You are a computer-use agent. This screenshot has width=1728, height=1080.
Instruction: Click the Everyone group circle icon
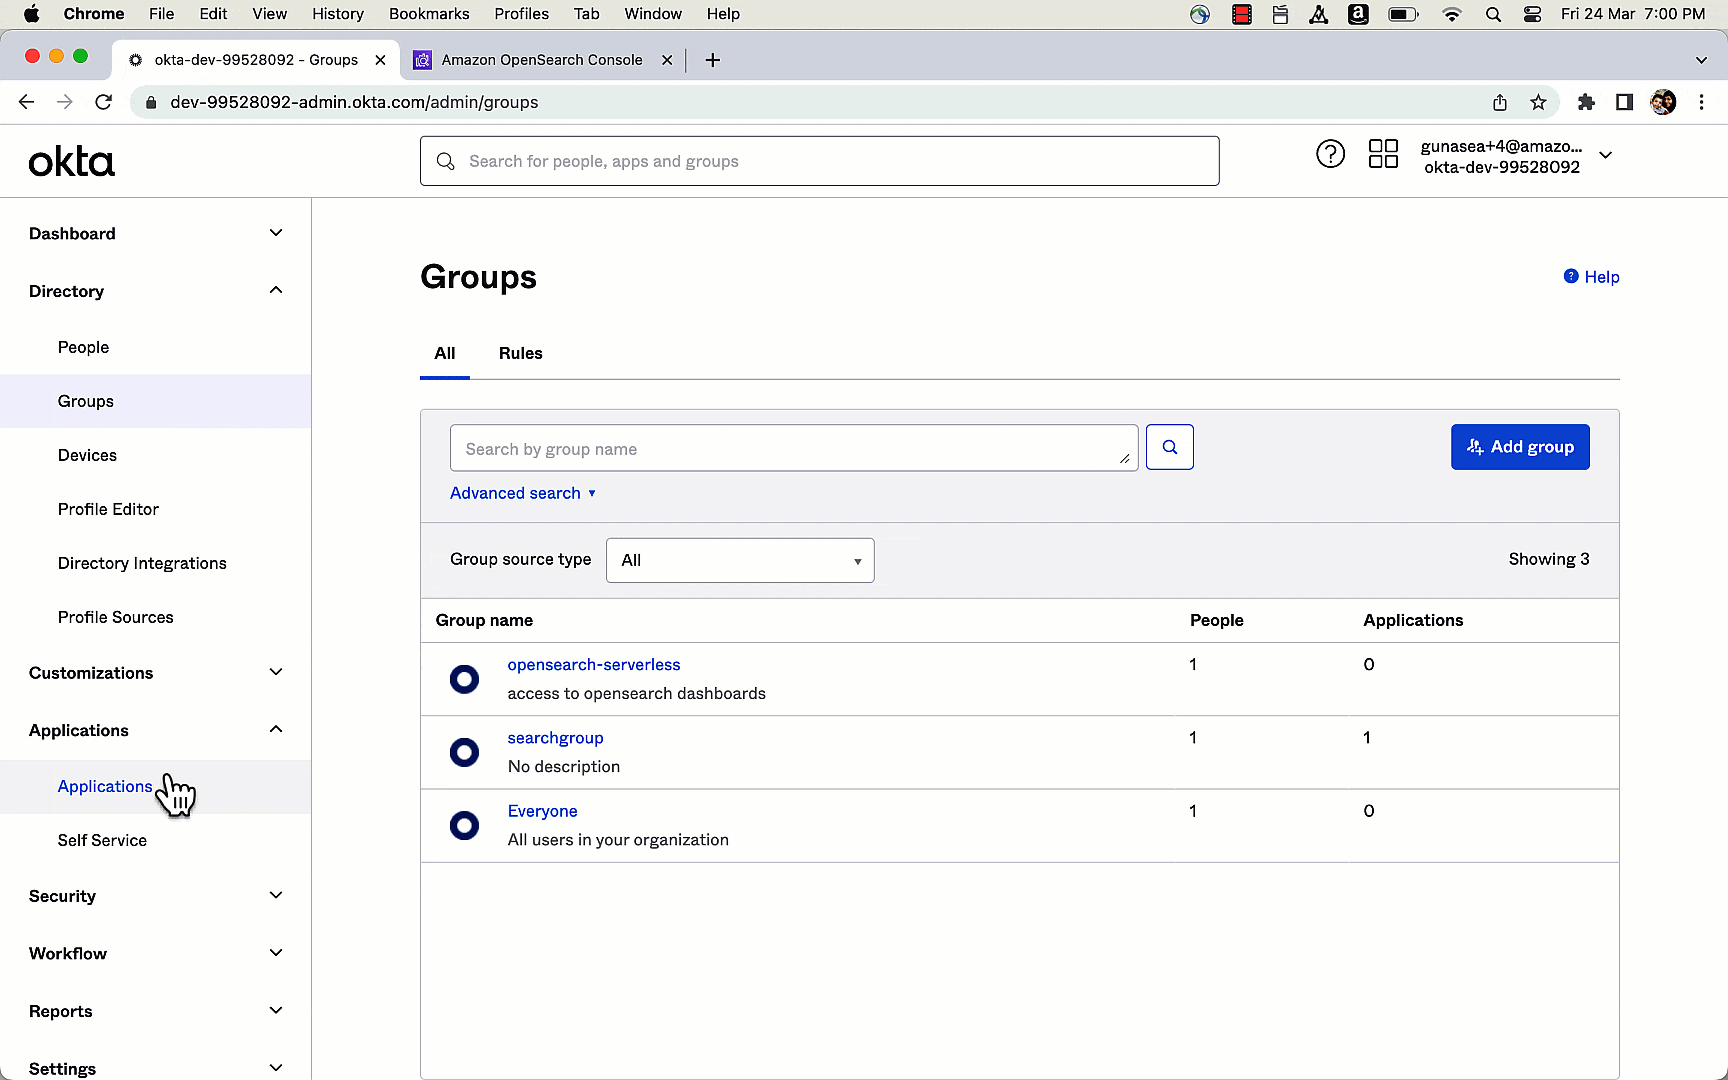point(464,826)
